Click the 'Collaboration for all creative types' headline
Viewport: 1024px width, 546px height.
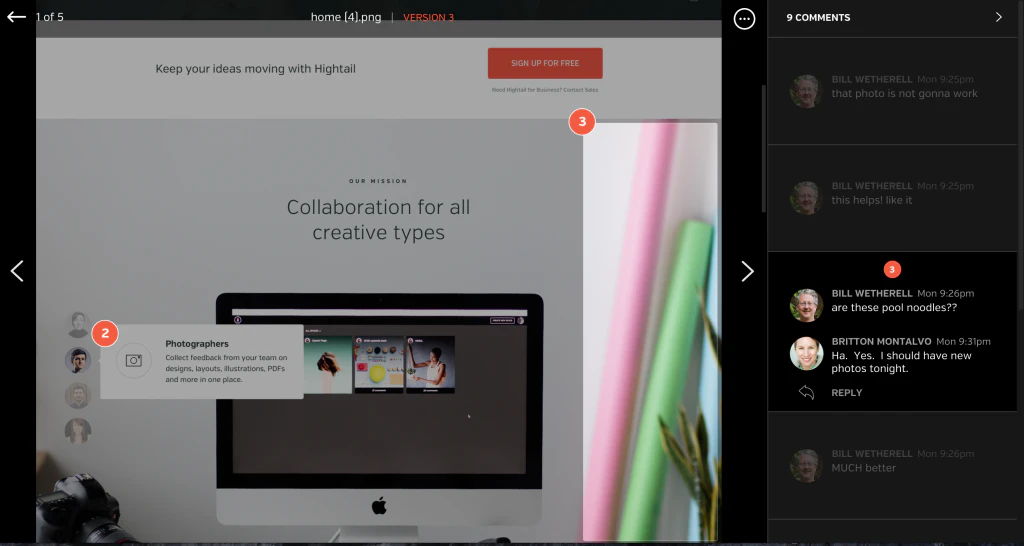[378, 219]
